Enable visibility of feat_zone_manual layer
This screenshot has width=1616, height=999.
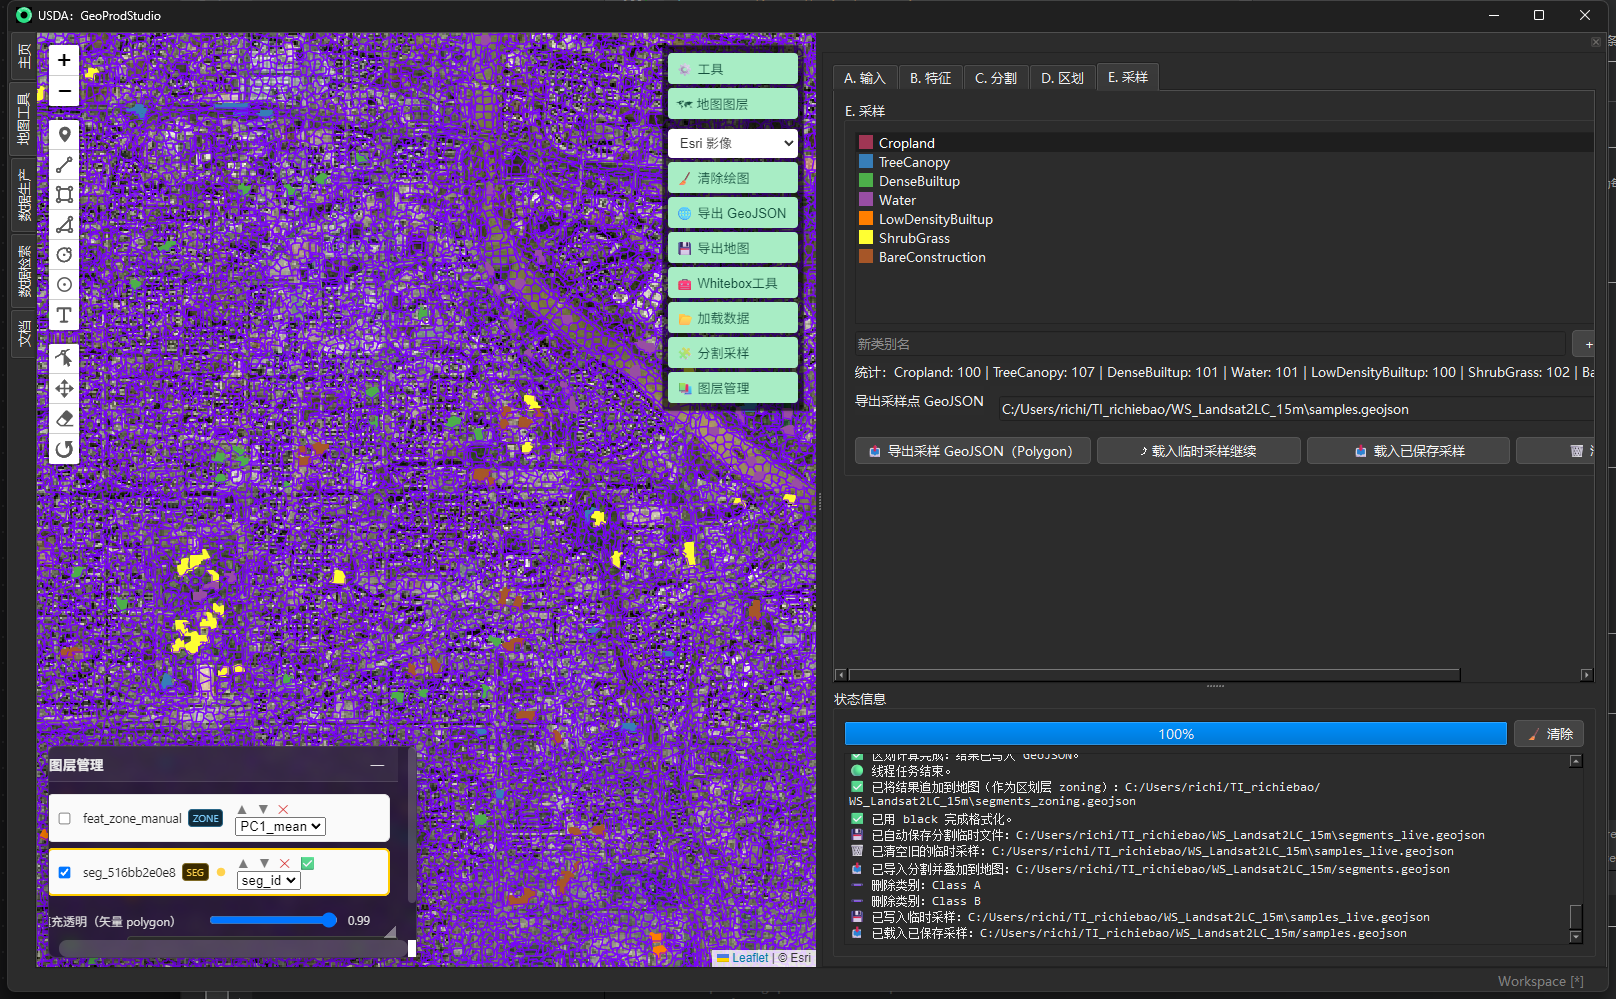tap(64, 817)
